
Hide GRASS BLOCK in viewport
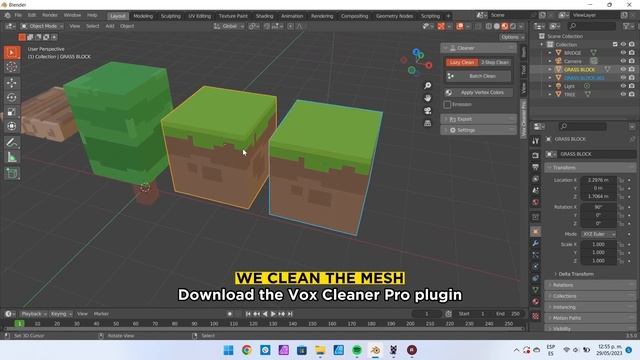623,69
